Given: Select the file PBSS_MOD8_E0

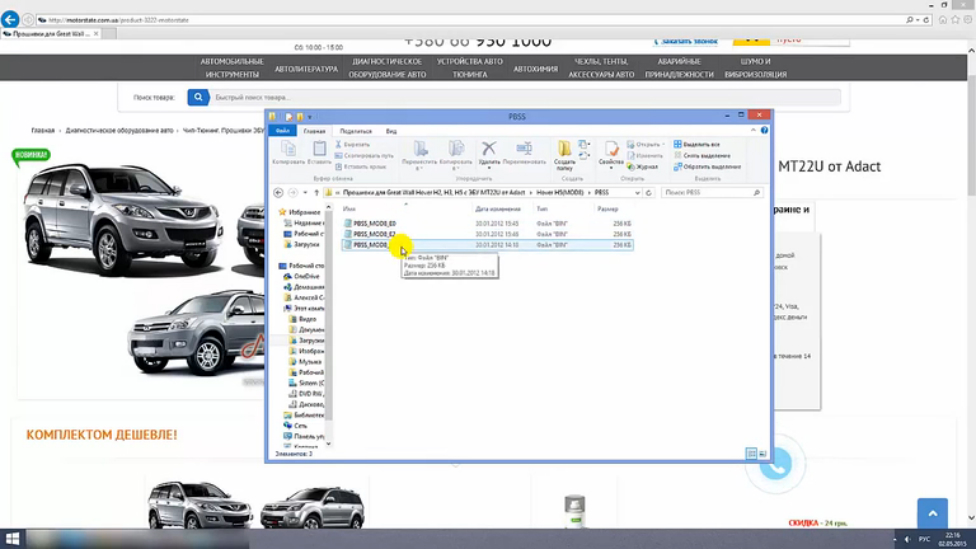Looking at the screenshot, I should pos(374,223).
